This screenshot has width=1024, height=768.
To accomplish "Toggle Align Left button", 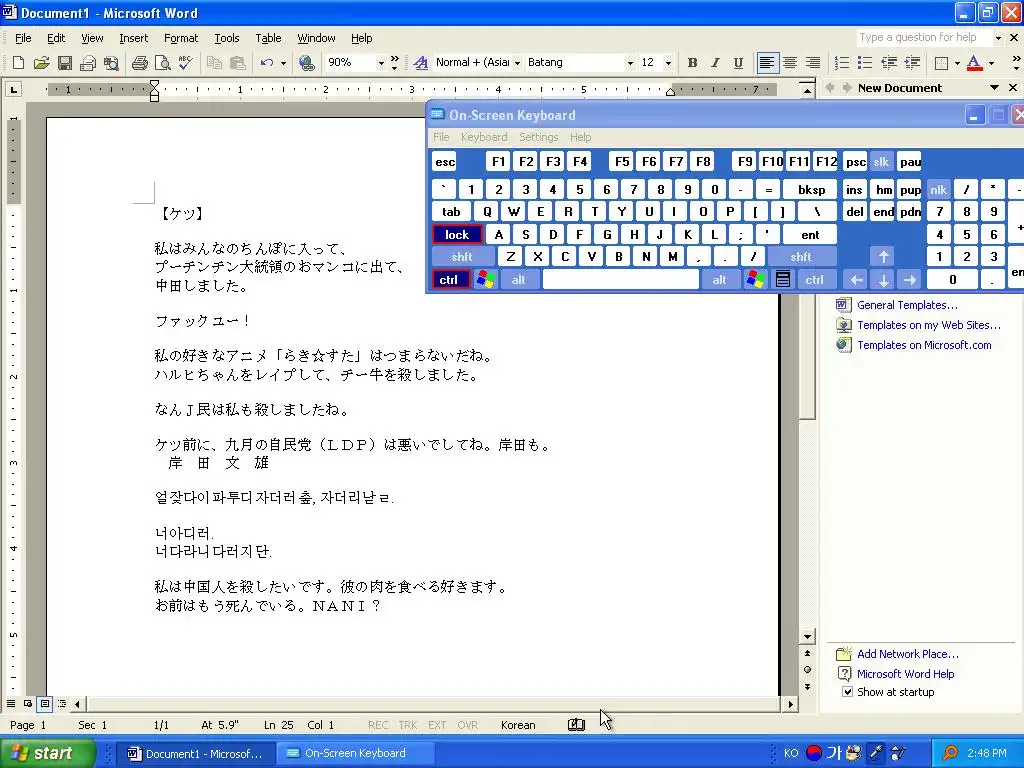I will pos(767,63).
